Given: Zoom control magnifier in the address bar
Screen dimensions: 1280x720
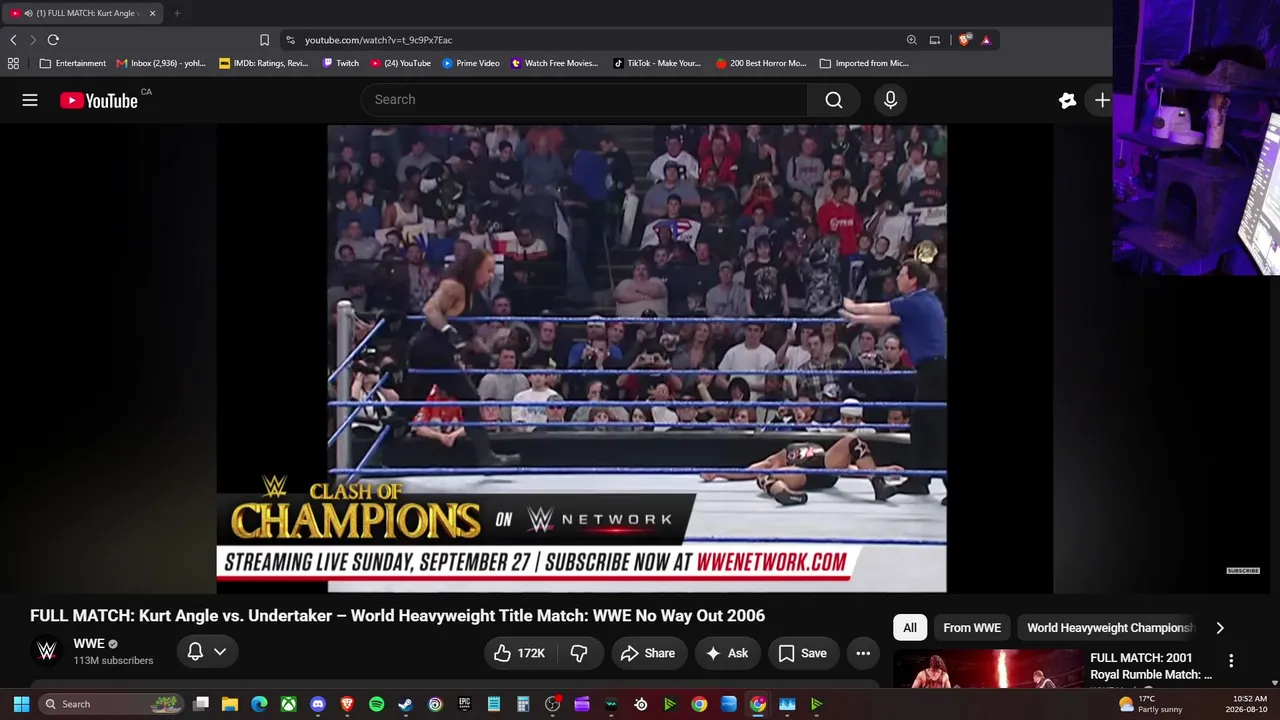Looking at the screenshot, I should pos(912,40).
